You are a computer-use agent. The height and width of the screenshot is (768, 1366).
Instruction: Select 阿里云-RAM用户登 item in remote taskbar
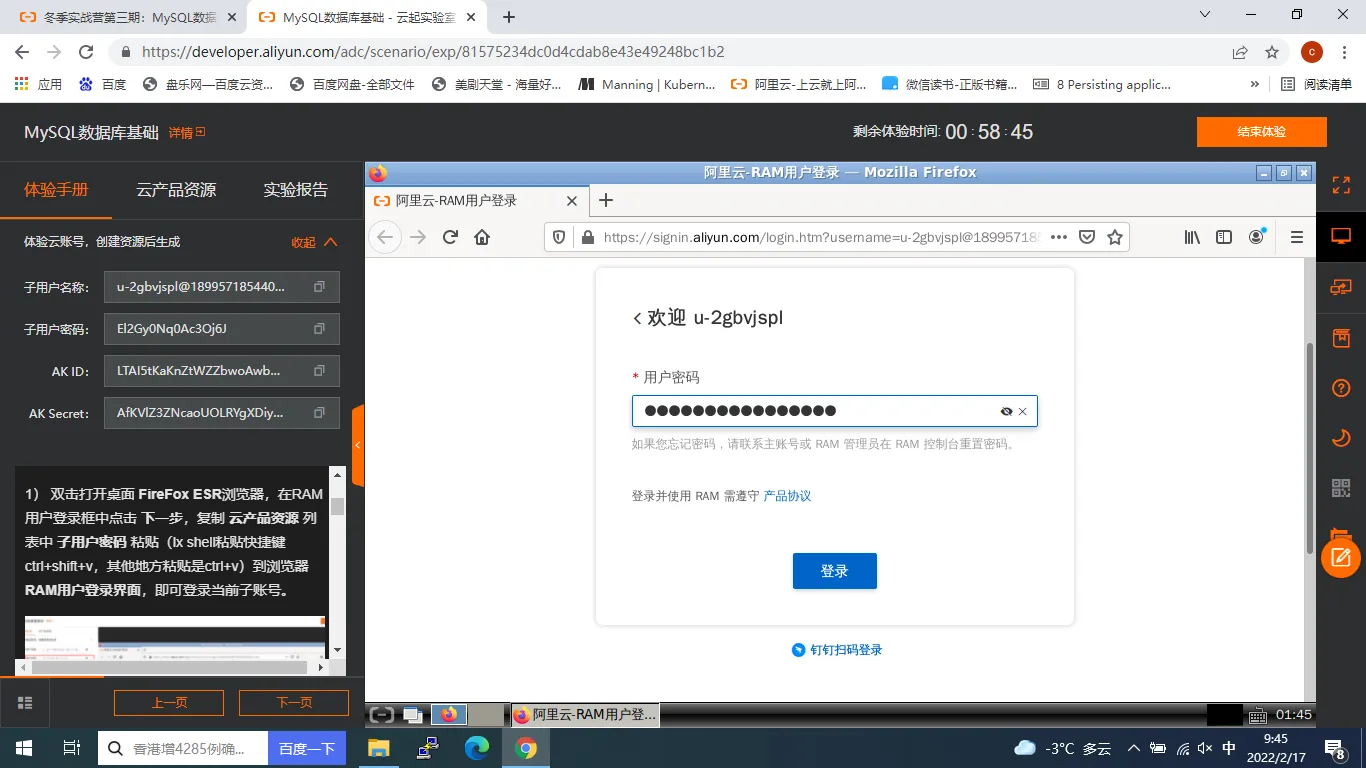tap(583, 715)
